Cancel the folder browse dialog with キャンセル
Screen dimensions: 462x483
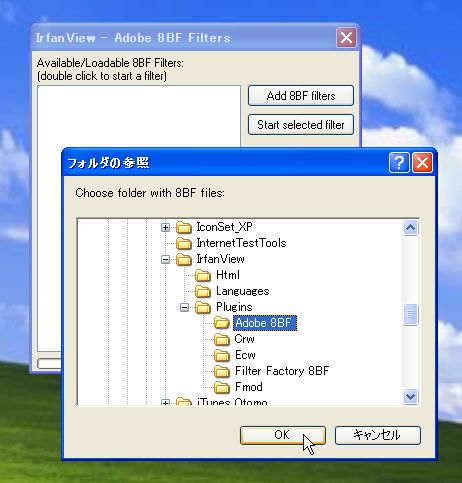pos(378,435)
